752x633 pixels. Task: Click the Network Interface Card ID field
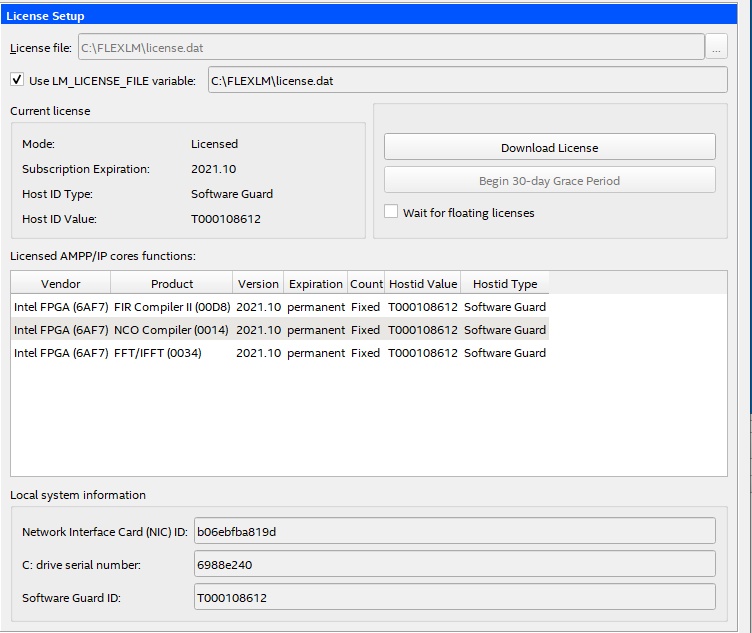[x=454, y=531]
